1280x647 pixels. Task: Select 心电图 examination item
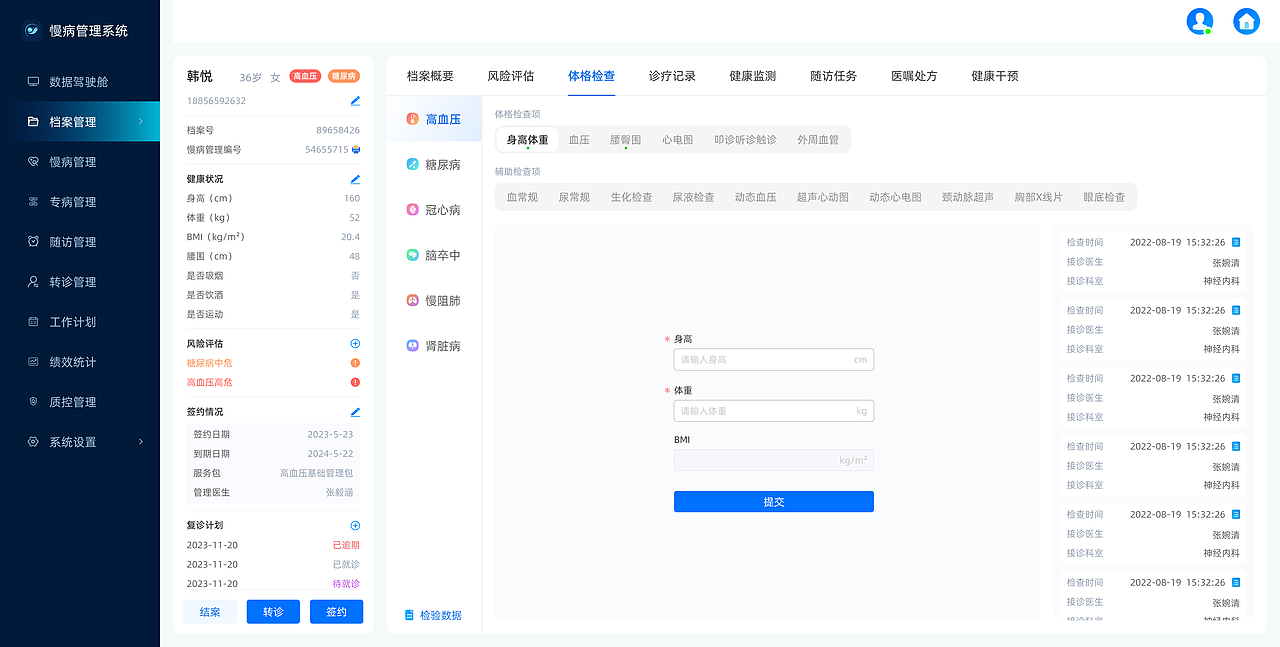[677, 140]
